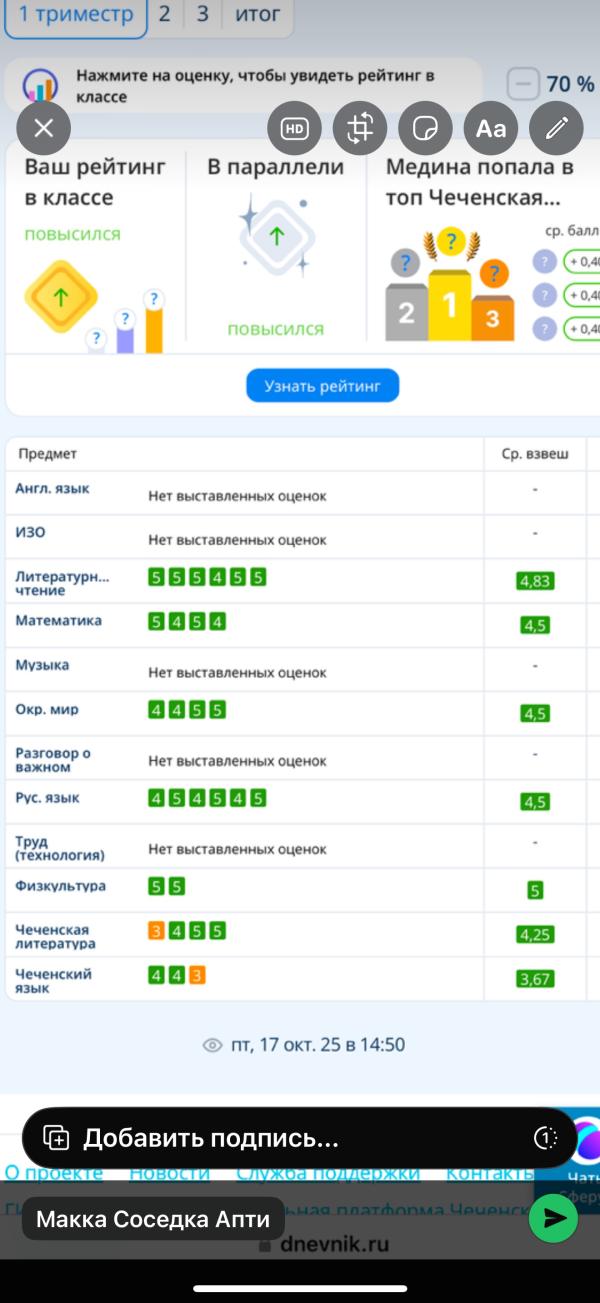Tap the Макка Соседка Апти recipient chip
The height and width of the screenshot is (1303, 600).
point(153,1219)
